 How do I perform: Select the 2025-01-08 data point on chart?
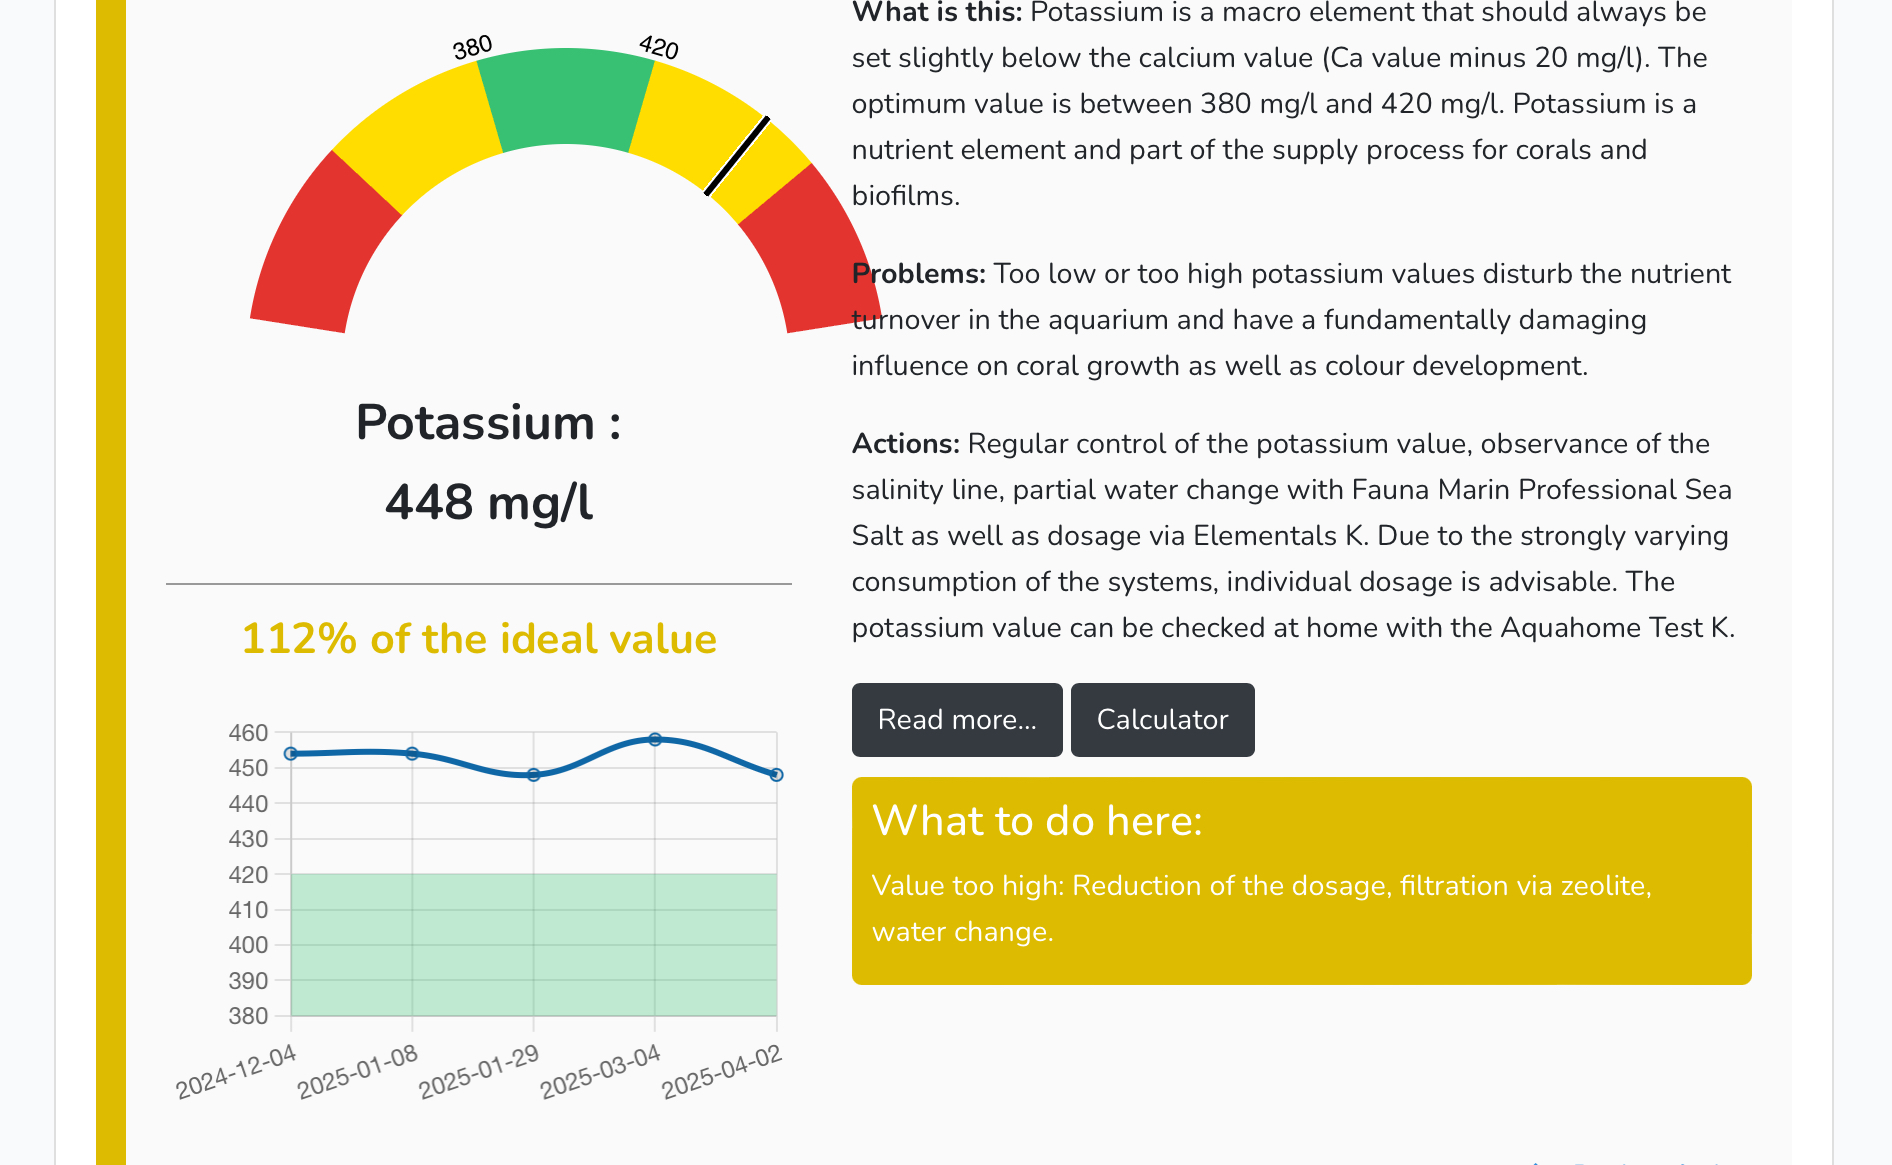pyautogui.click(x=412, y=754)
